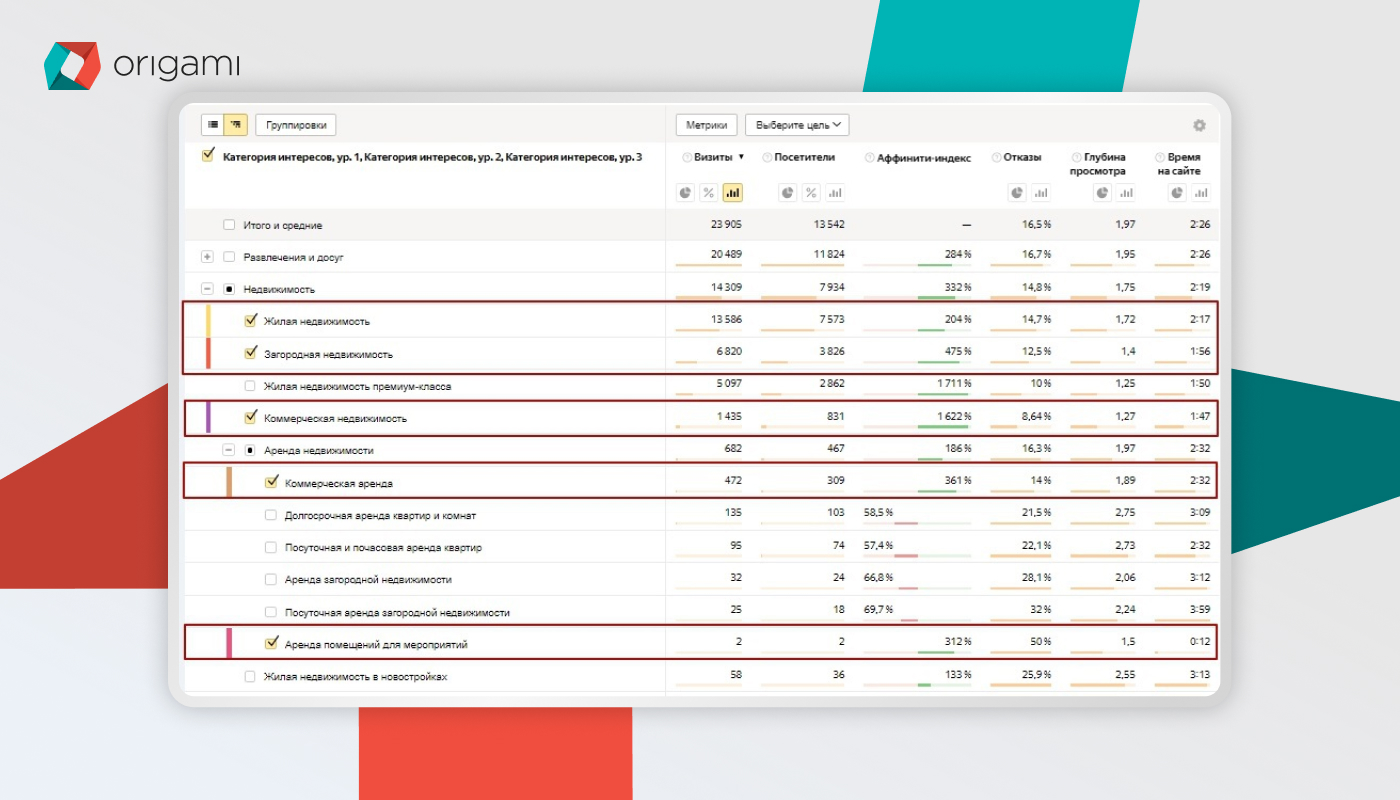Open the Метрики button
The height and width of the screenshot is (800, 1400).
pyautogui.click(x=707, y=125)
